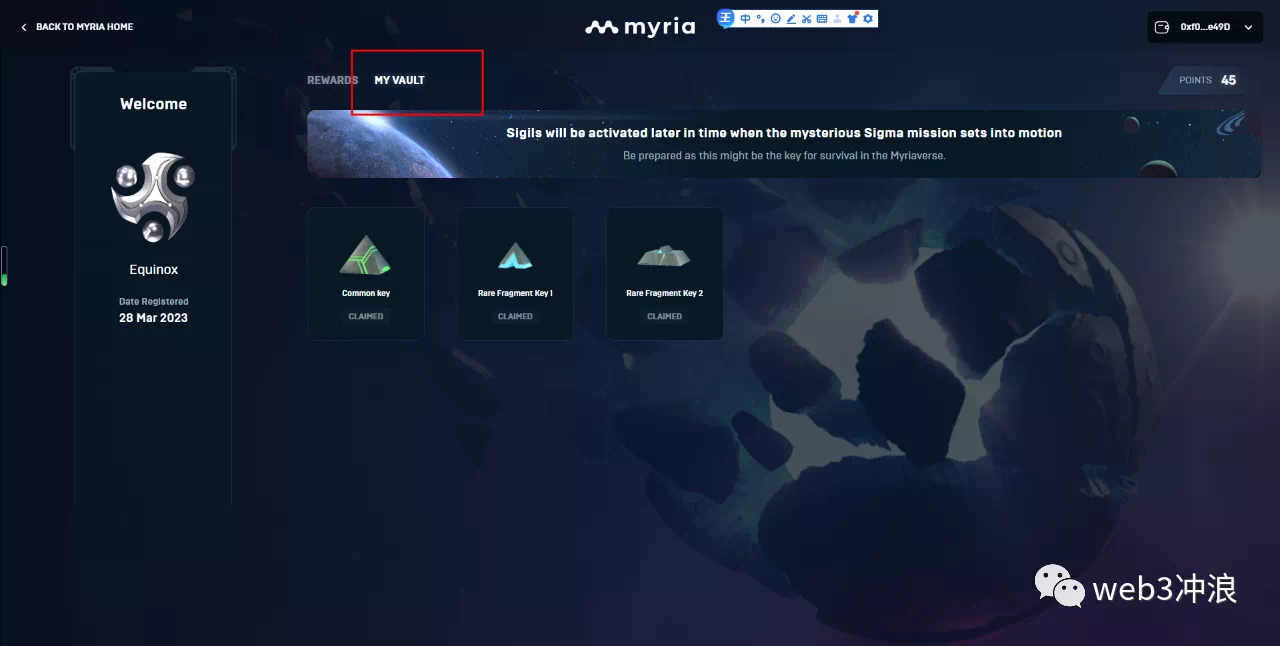Click the Myria logo
1280x646 pixels.
tap(640, 27)
